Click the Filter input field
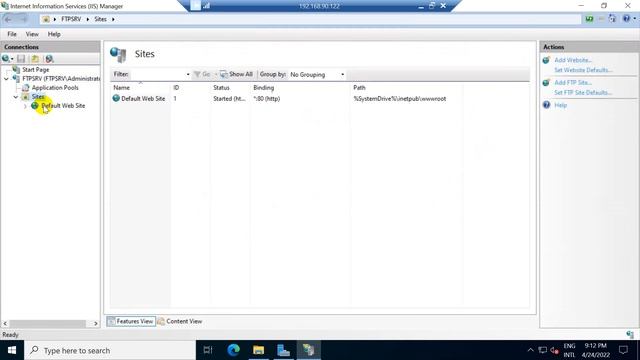640x360 pixels. tap(158, 74)
